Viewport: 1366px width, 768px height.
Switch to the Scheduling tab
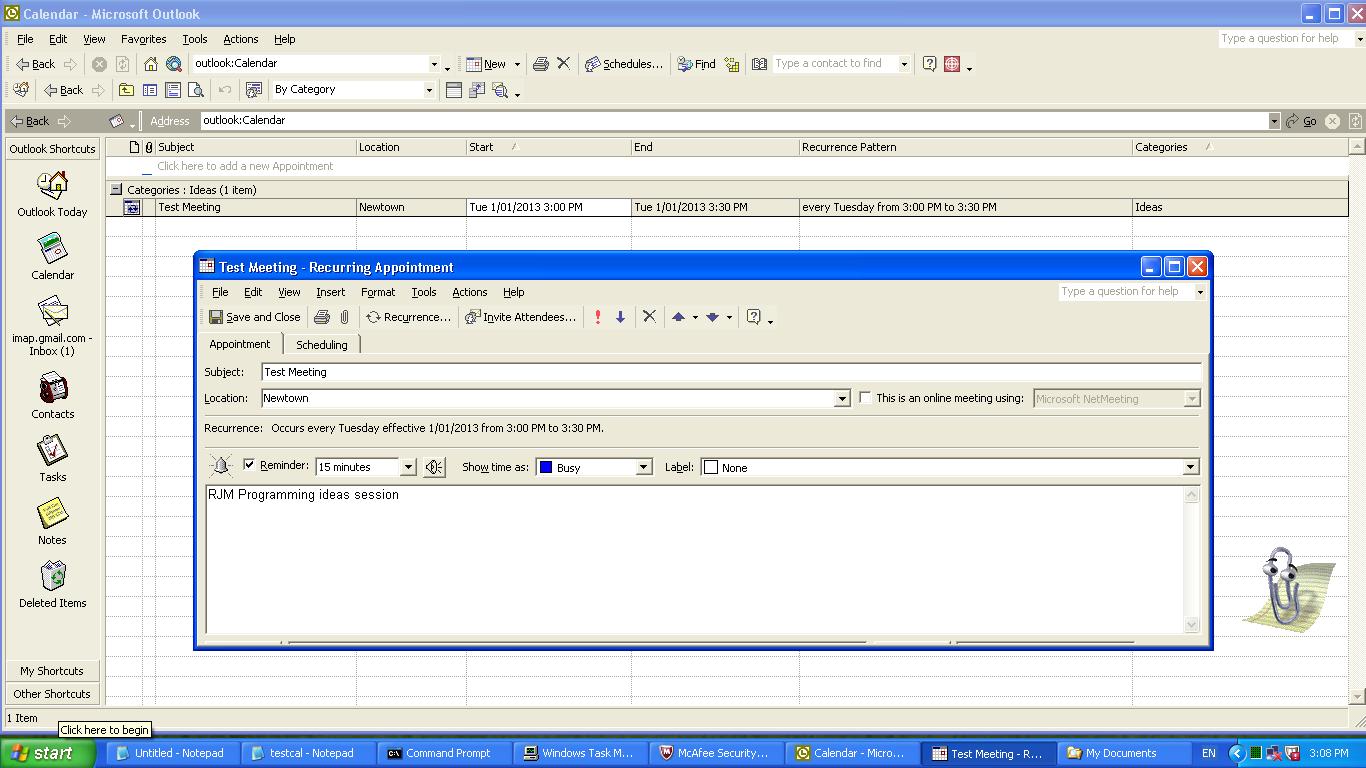coord(321,345)
